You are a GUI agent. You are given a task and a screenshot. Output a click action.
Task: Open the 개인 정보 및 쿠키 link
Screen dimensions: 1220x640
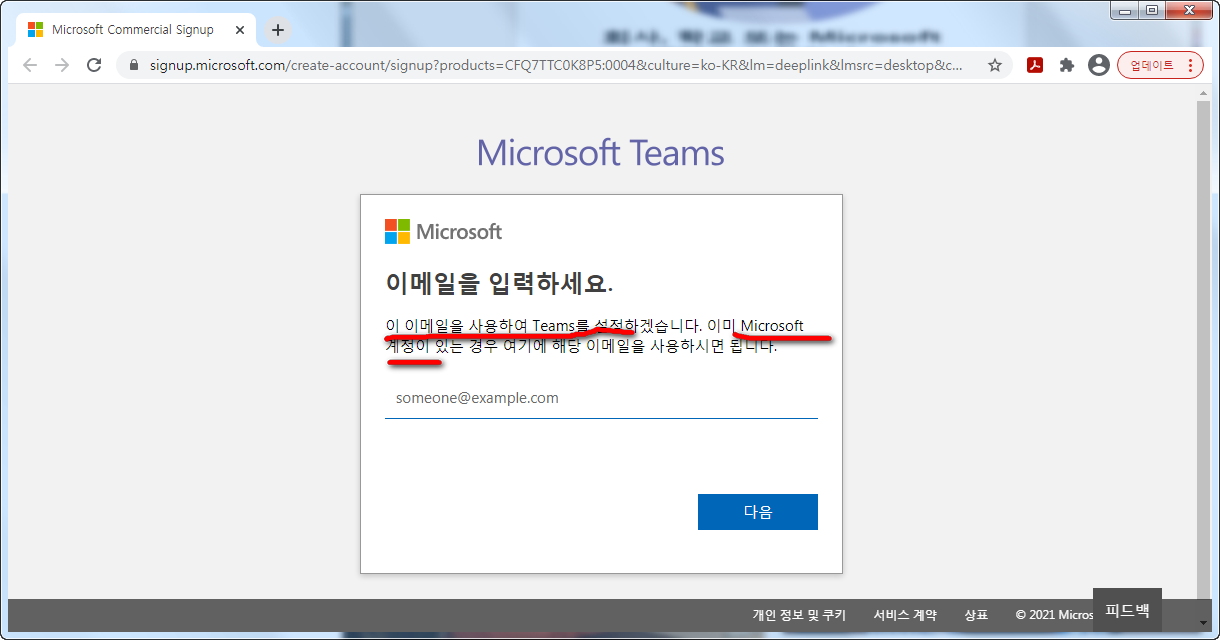pyautogui.click(x=799, y=615)
